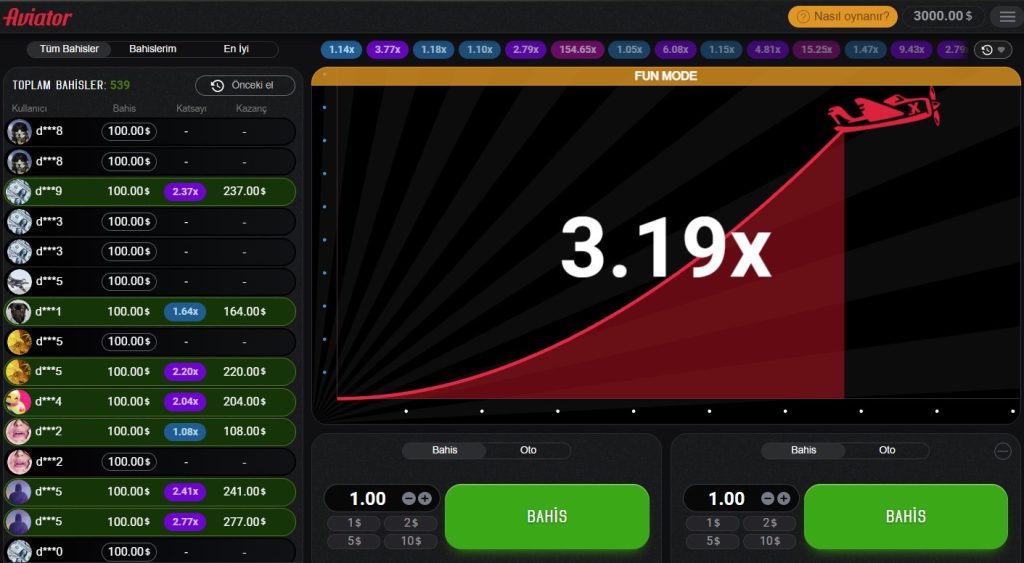
Task: Click the d***9 user avatar
Action: tap(19, 191)
